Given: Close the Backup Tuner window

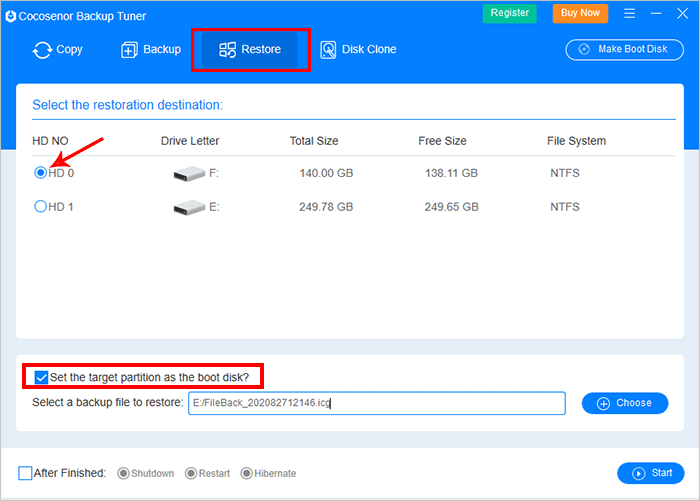Looking at the screenshot, I should 683,13.
